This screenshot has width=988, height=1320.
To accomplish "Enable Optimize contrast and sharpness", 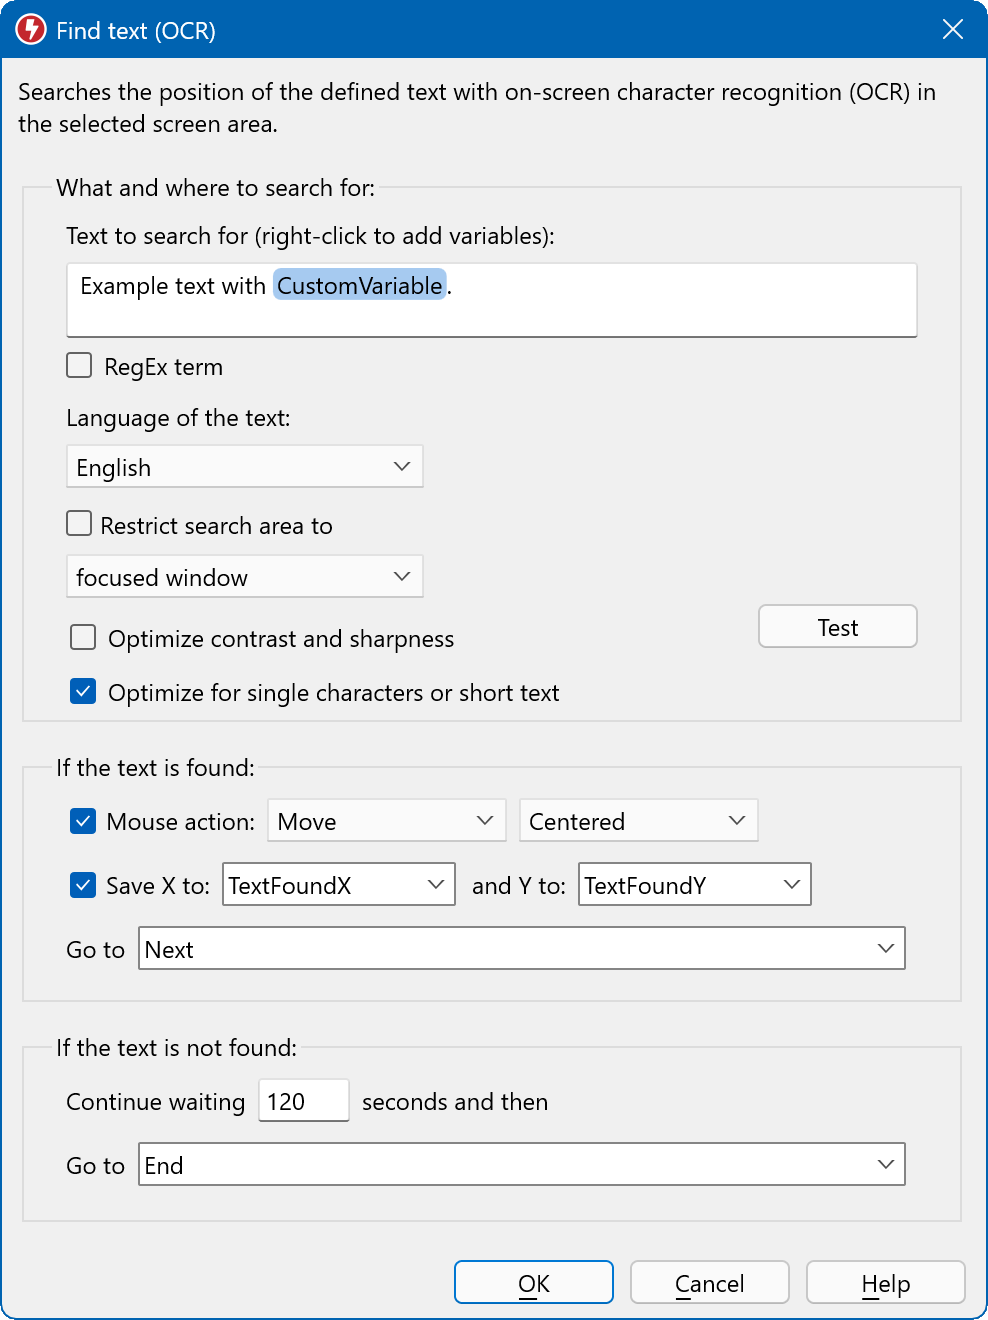I will tap(83, 638).
